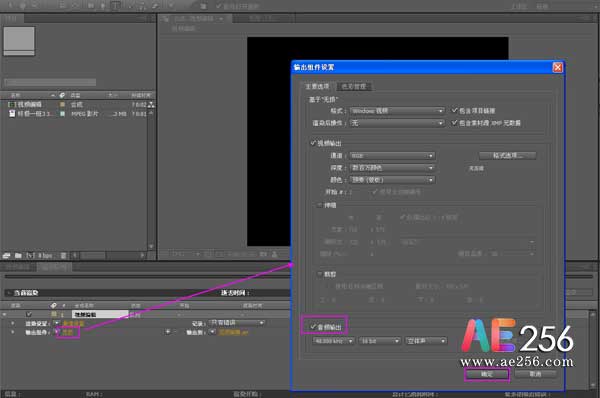Viewport: 600px width, 398px height.
Task: Click the label tag icon in render queue header
Action: pos(53,305)
